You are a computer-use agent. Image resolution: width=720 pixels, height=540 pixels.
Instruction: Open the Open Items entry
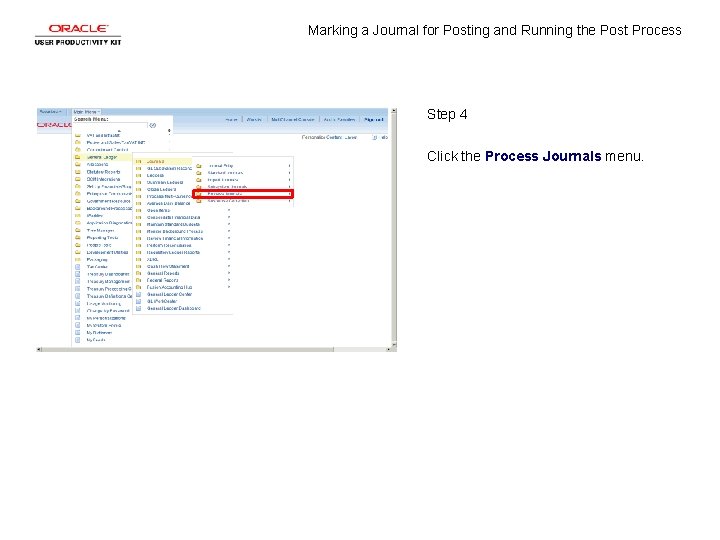coord(158,210)
